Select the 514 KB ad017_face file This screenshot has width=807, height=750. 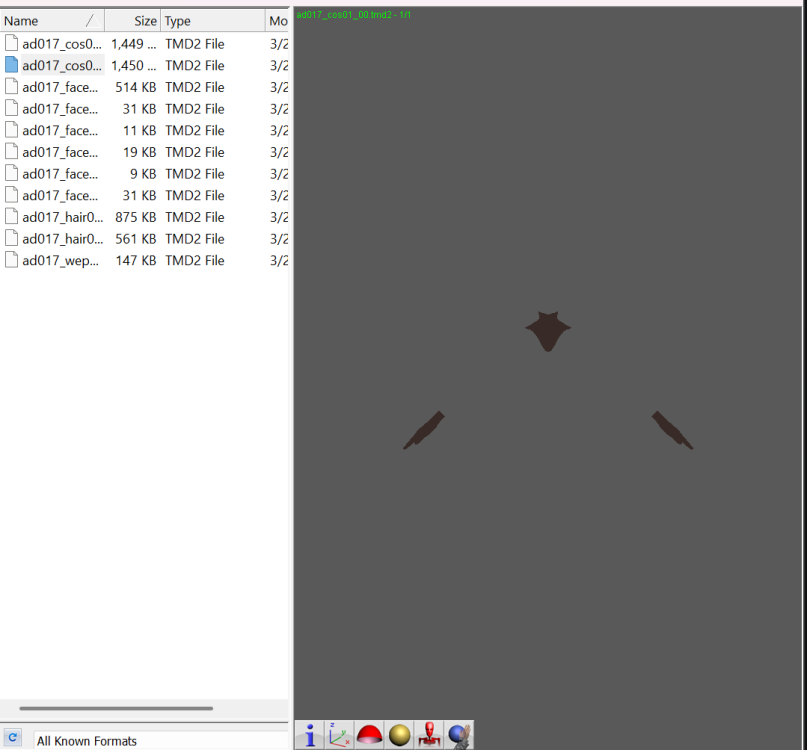coord(62,87)
